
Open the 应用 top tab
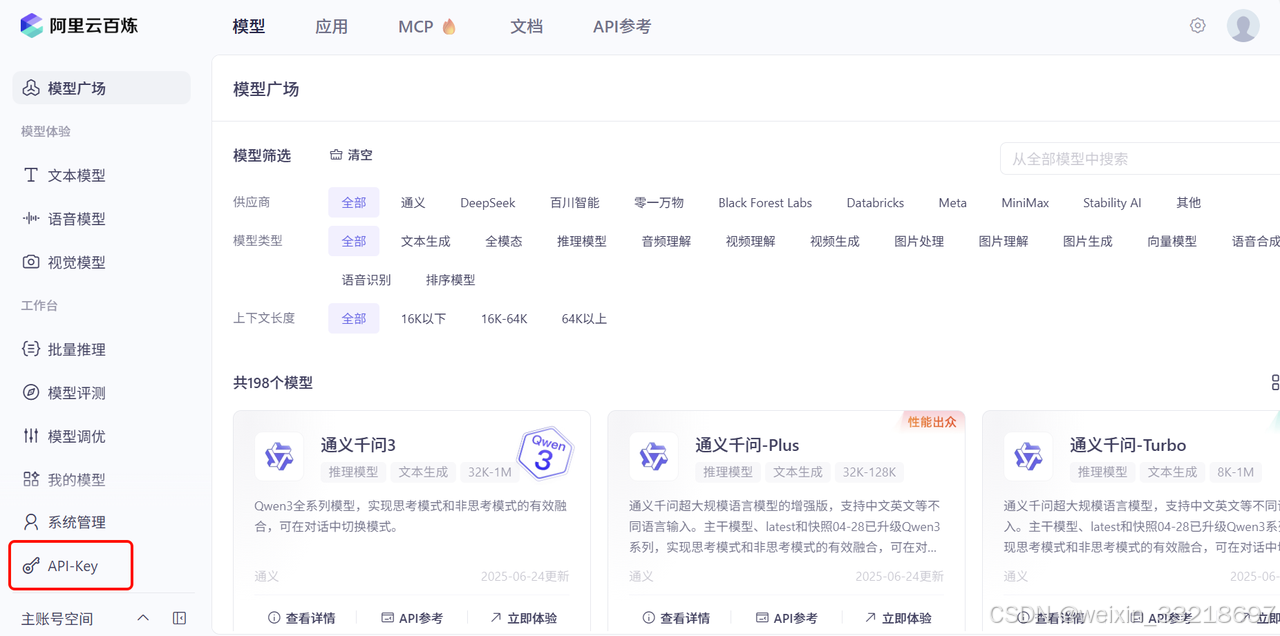tap(332, 27)
